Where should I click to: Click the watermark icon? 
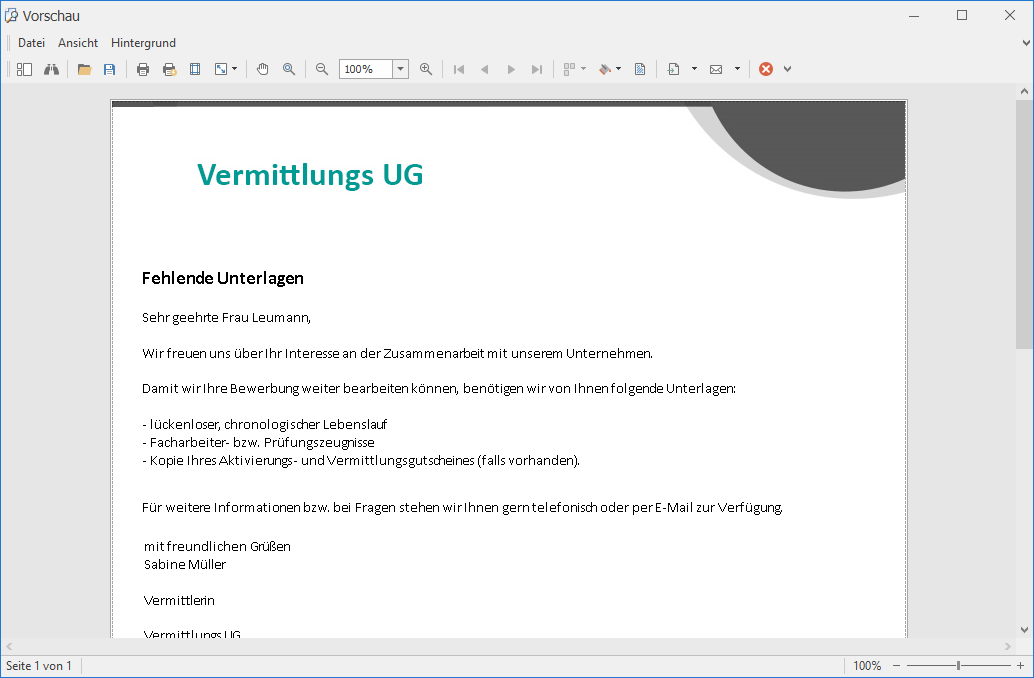[x=640, y=69]
